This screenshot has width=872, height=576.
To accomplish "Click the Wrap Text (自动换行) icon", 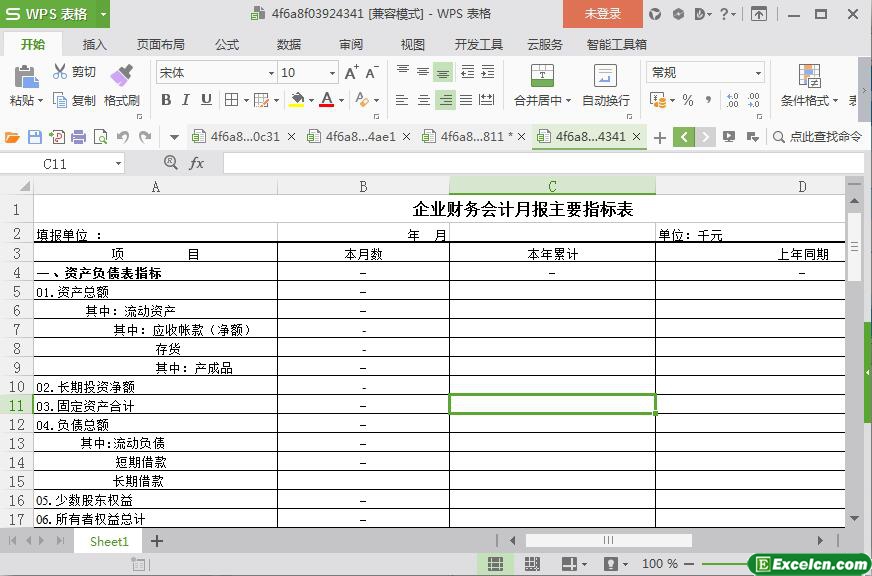I will click(x=605, y=76).
